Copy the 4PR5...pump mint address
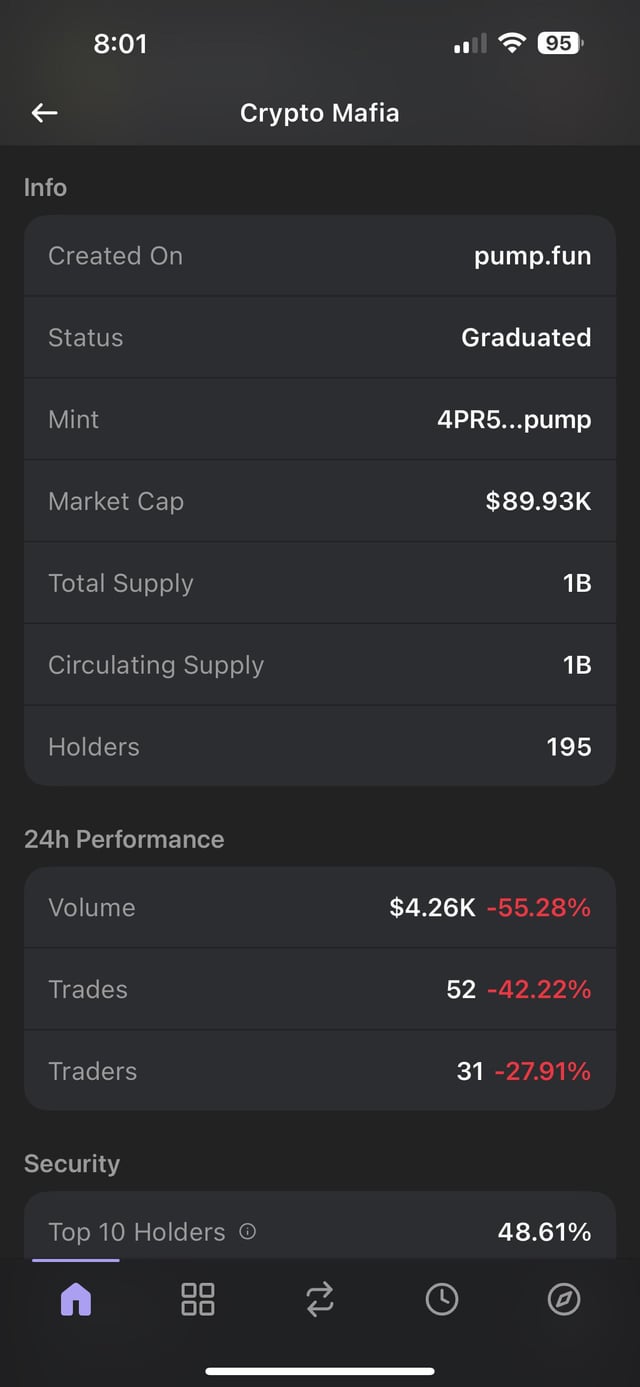 point(513,419)
